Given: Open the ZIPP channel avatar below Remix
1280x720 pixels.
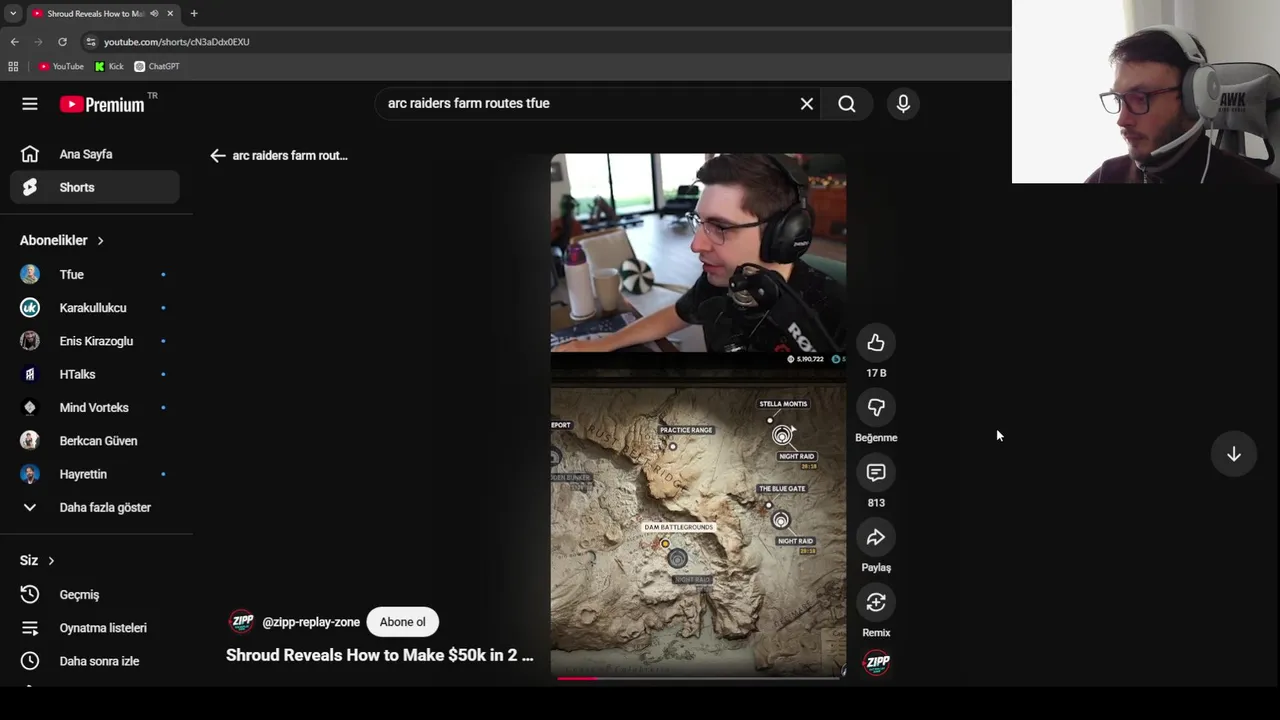Looking at the screenshot, I should click(876, 663).
